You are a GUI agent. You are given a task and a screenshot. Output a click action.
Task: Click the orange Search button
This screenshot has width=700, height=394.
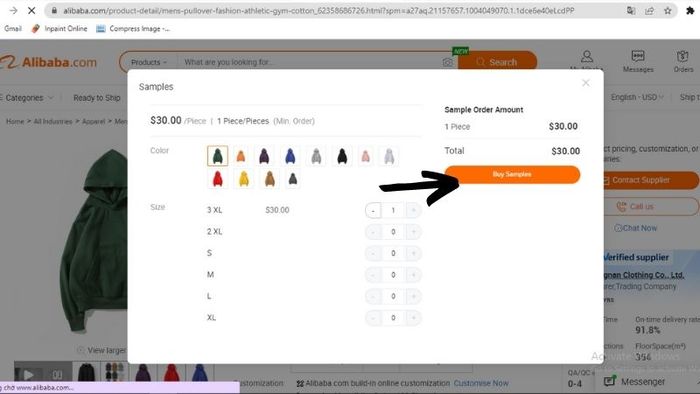tap(497, 62)
